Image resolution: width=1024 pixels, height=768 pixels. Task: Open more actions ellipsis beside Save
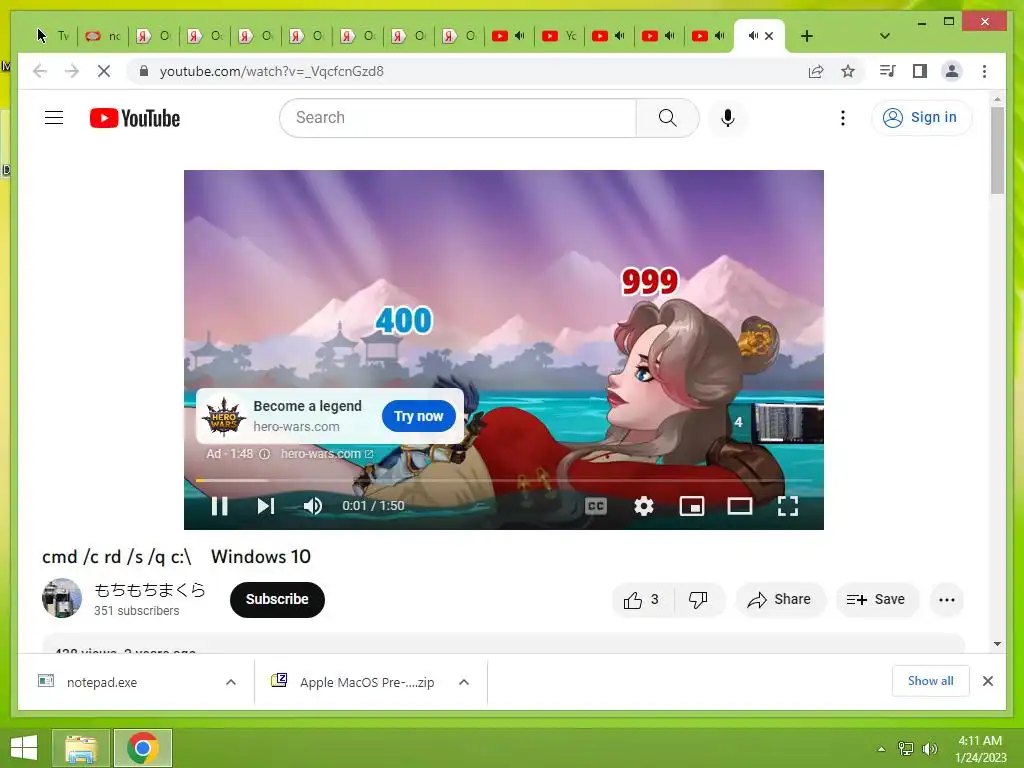pos(946,600)
